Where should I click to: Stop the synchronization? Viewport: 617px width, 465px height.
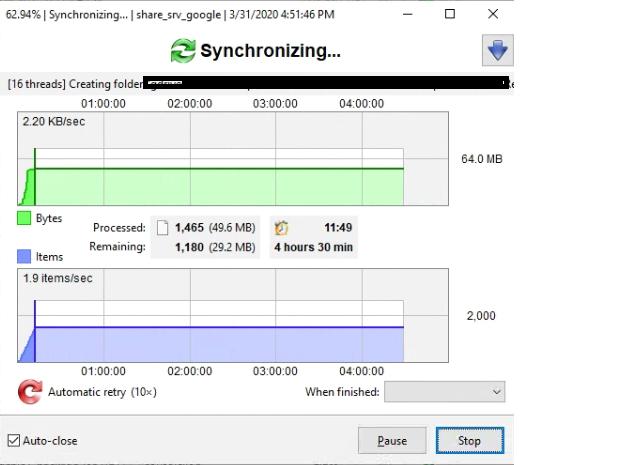[469, 440]
